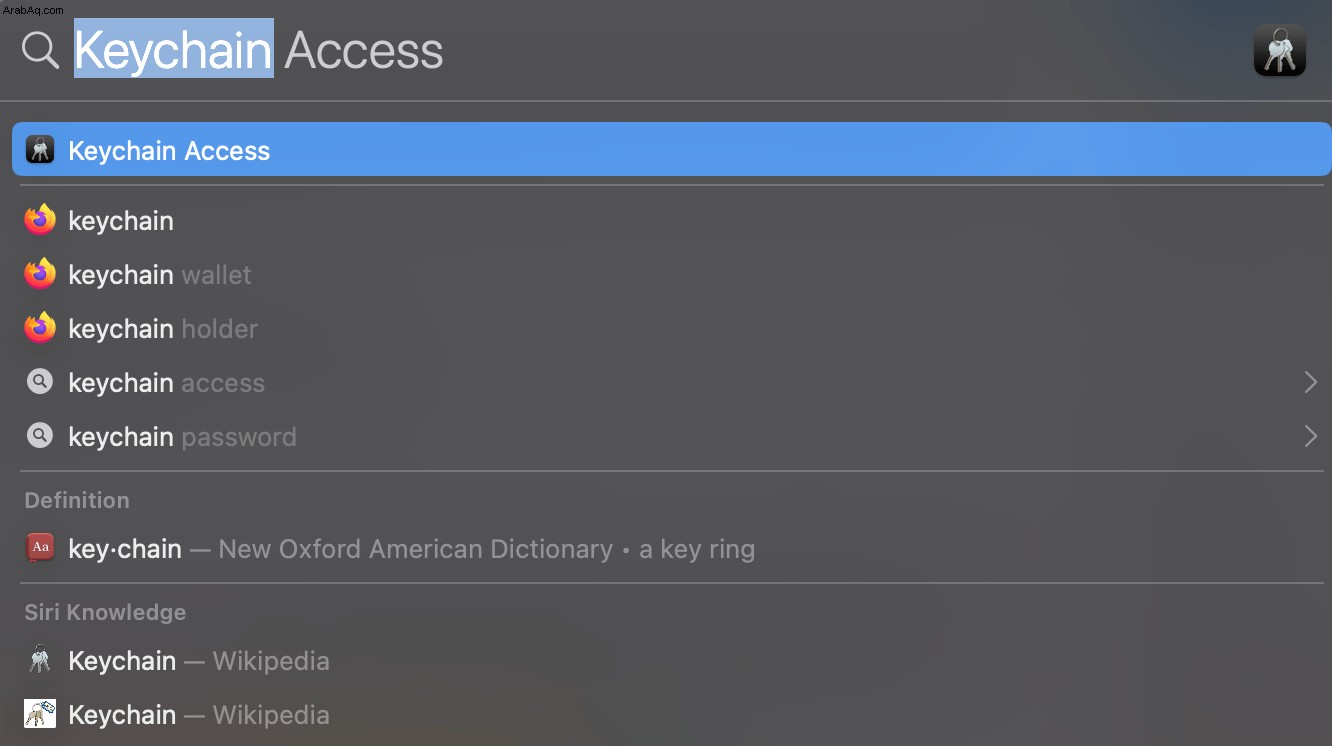Click the Firefox icon beside keychain holder
The width and height of the screenshot is (1332, 746).
(40, 328)
